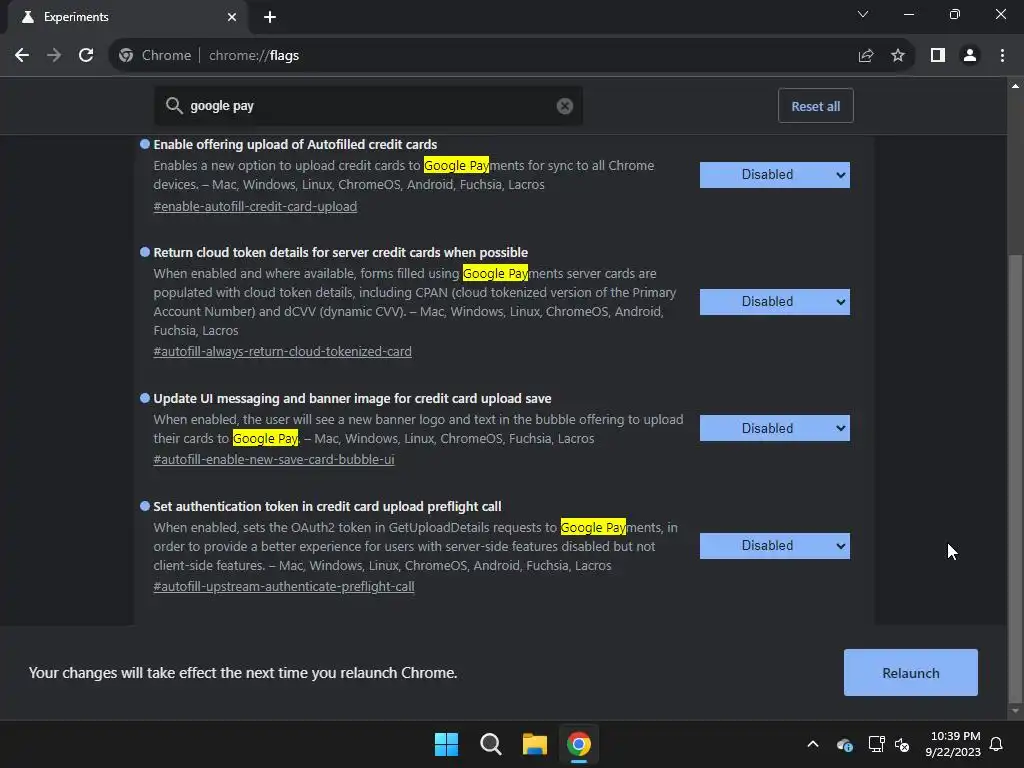The image size is (1024, 768).
Task: Click the muted volume tray icon
Action: [902, 744]
